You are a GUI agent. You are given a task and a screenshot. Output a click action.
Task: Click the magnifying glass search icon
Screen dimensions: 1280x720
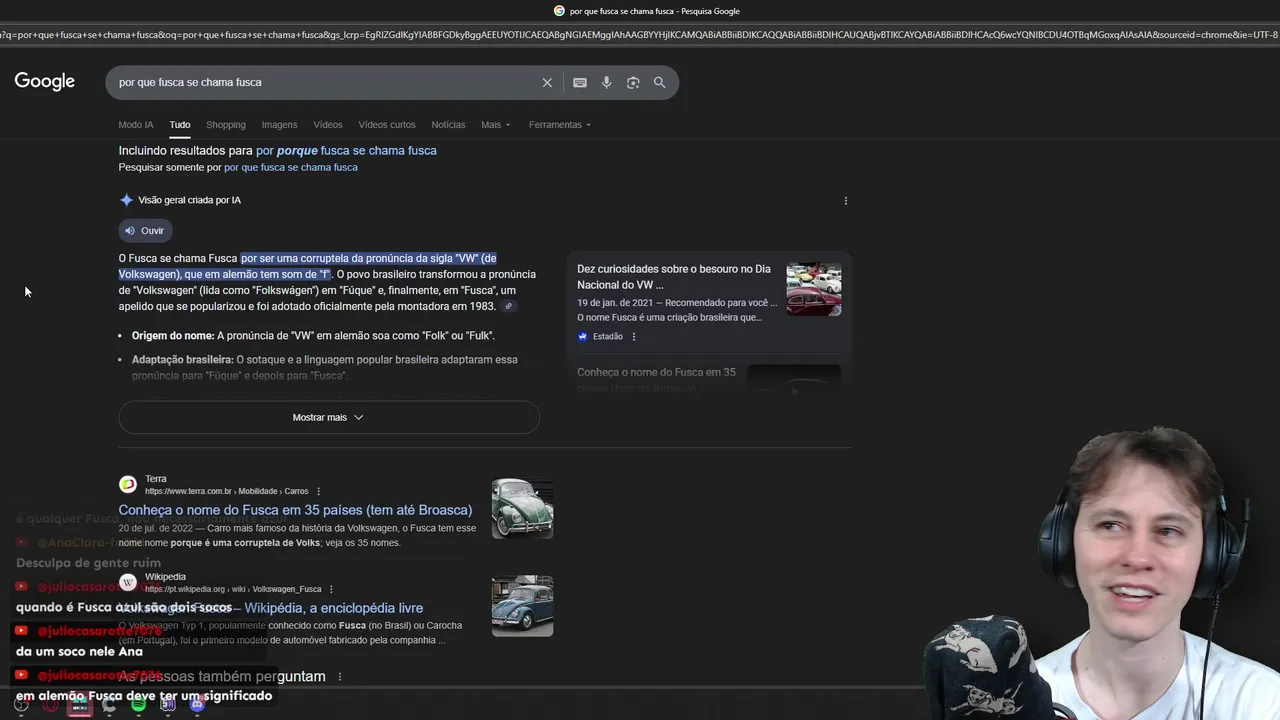659,82
